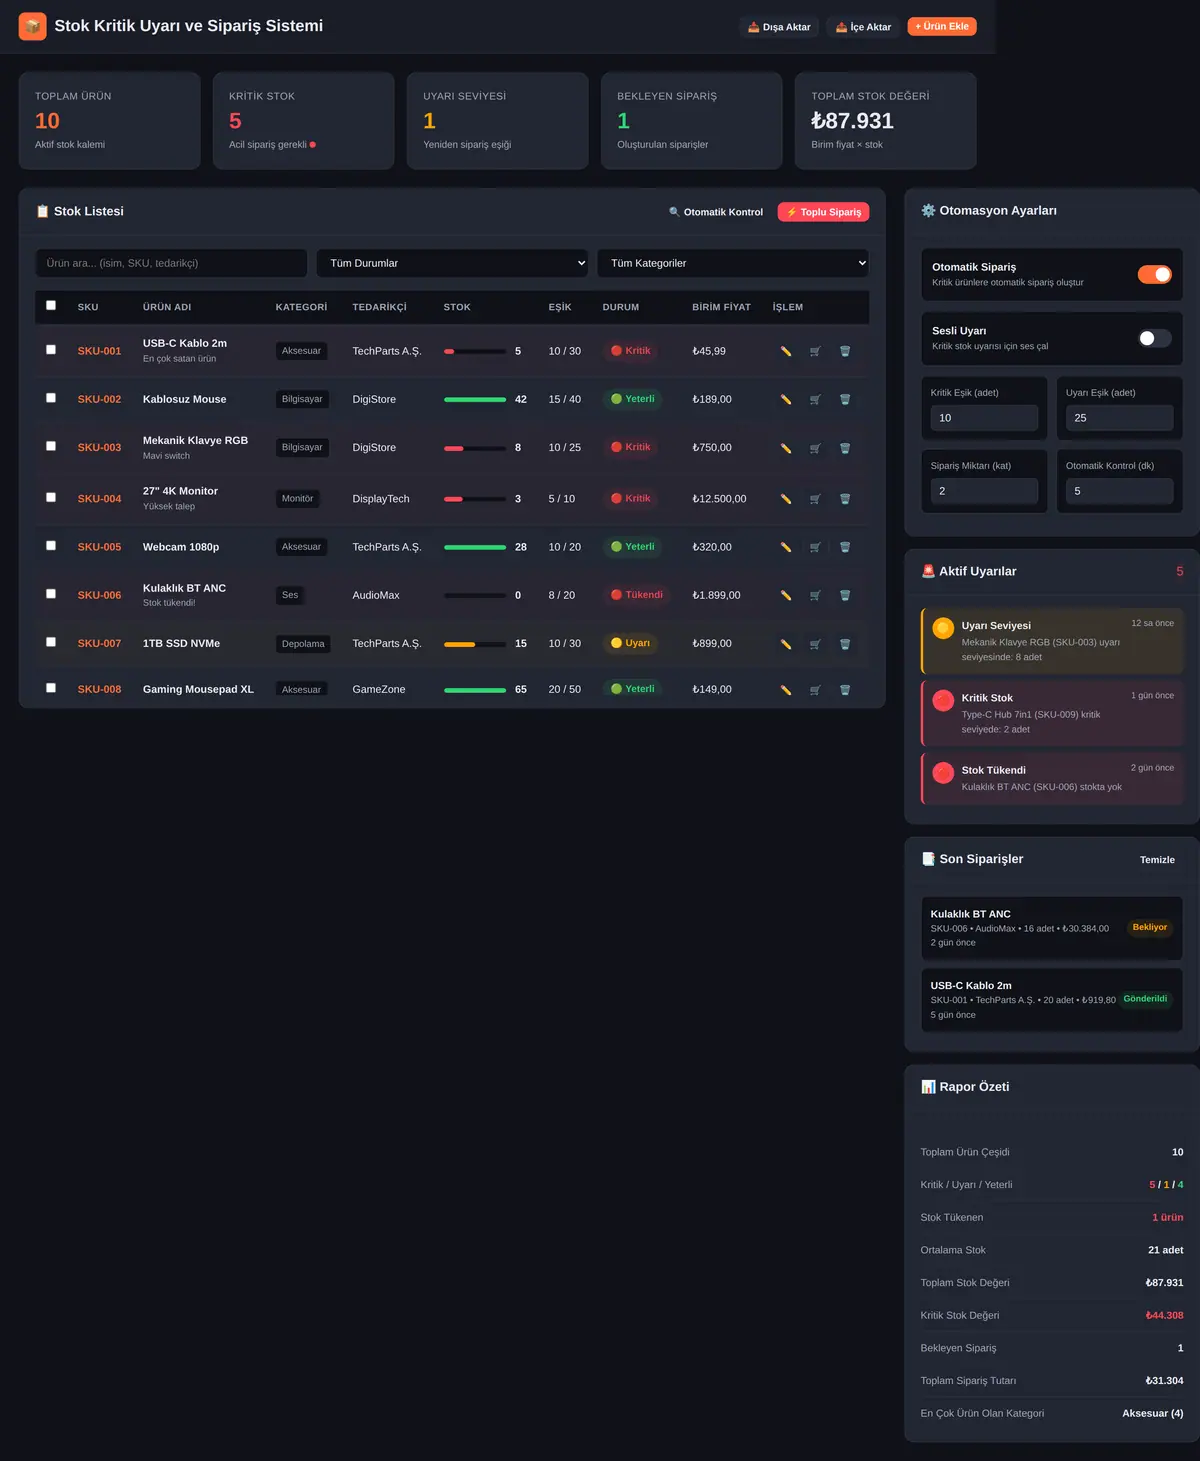Expand the Tüm Kategoriler category filter

click(733, 263)
